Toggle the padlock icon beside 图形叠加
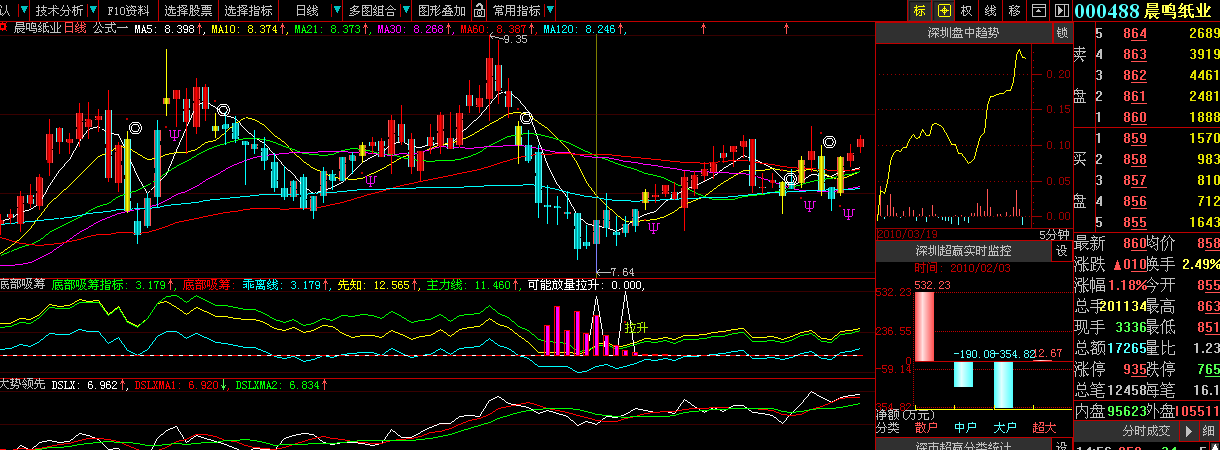 [480, 11]
